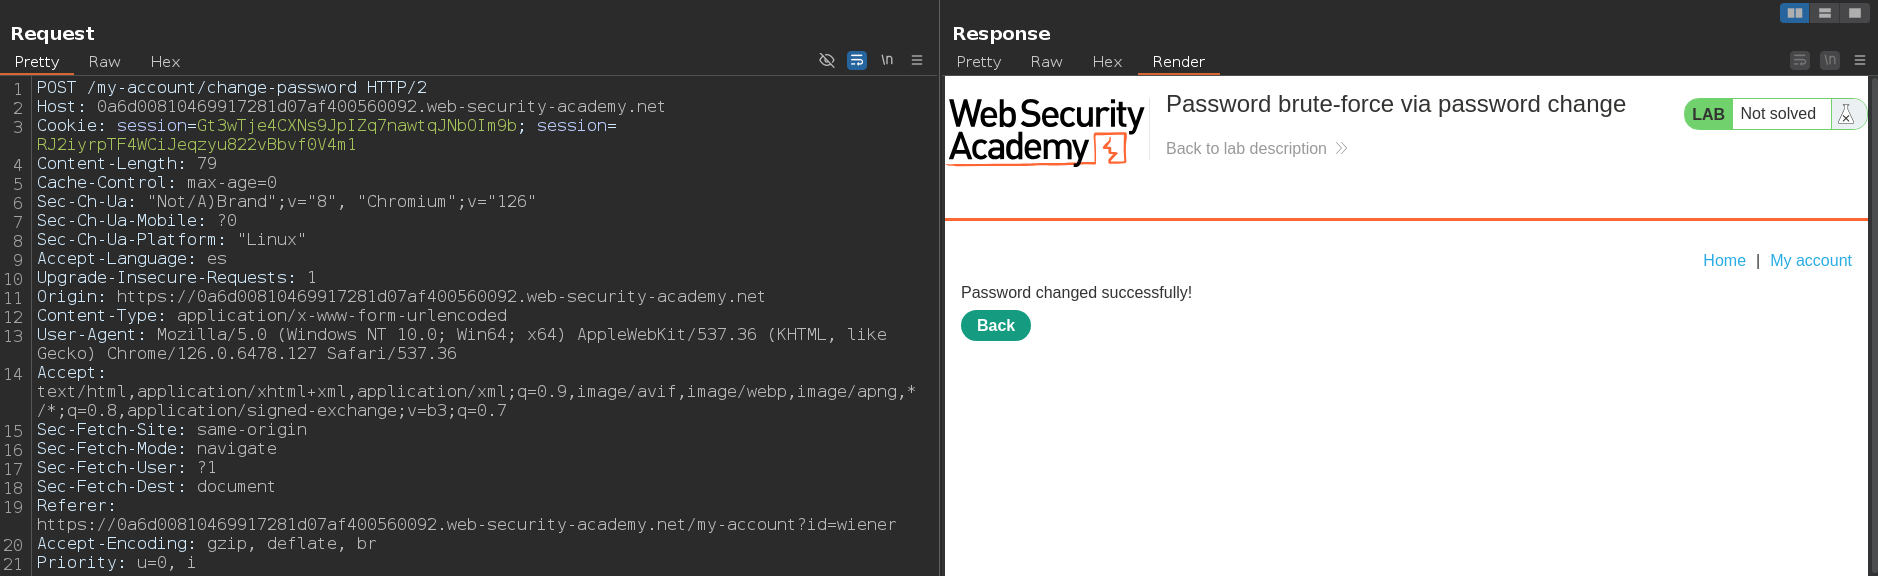This screenshot has width=1878, height=576.
Task: Expand Back to lab description chevron
Action: pyautogui.click(x=1342, y=148)
